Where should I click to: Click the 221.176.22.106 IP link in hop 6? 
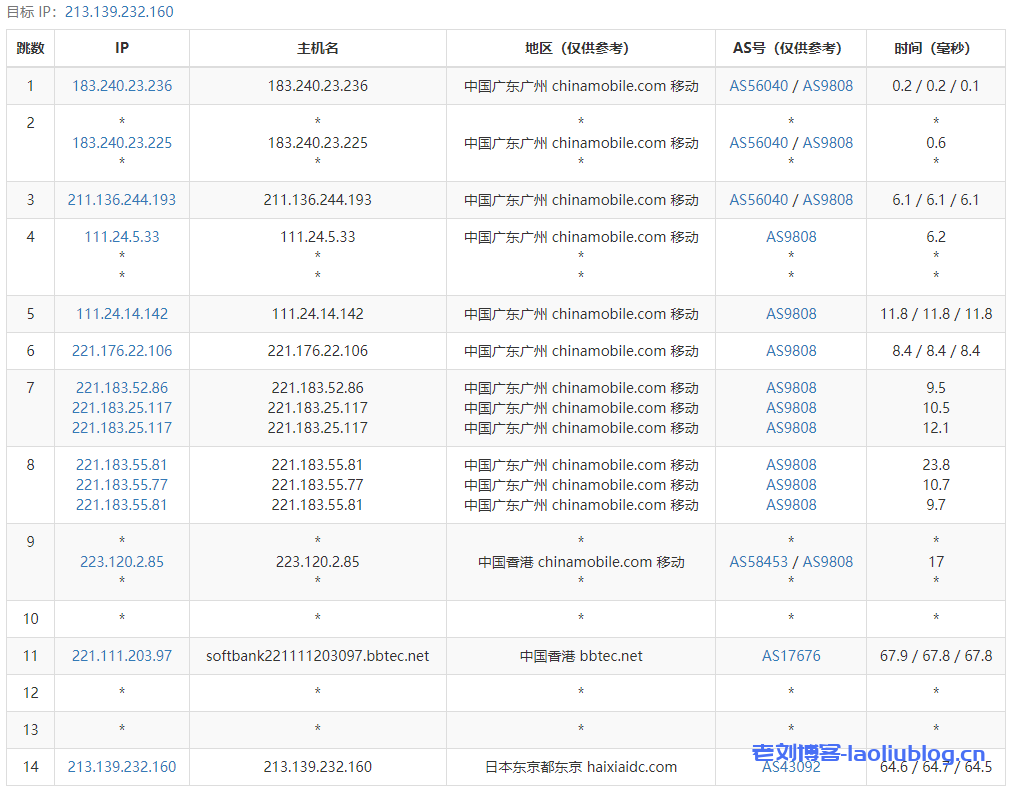(x=122, y=351)
